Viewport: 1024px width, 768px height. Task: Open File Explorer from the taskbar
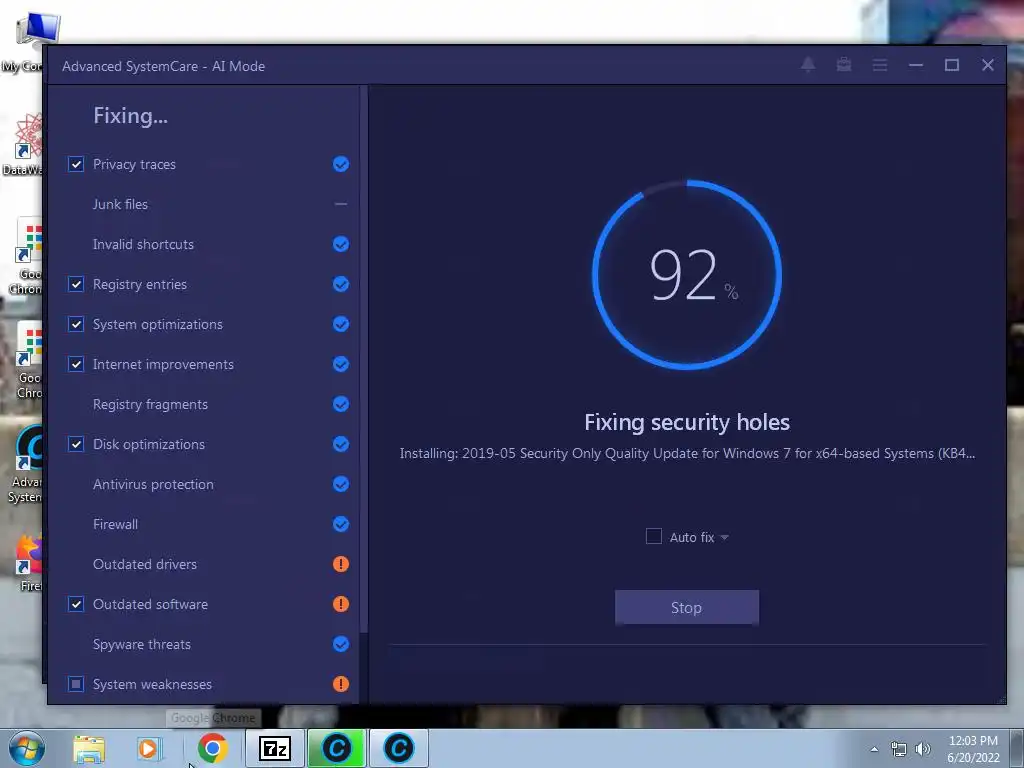tap(89, 749)
